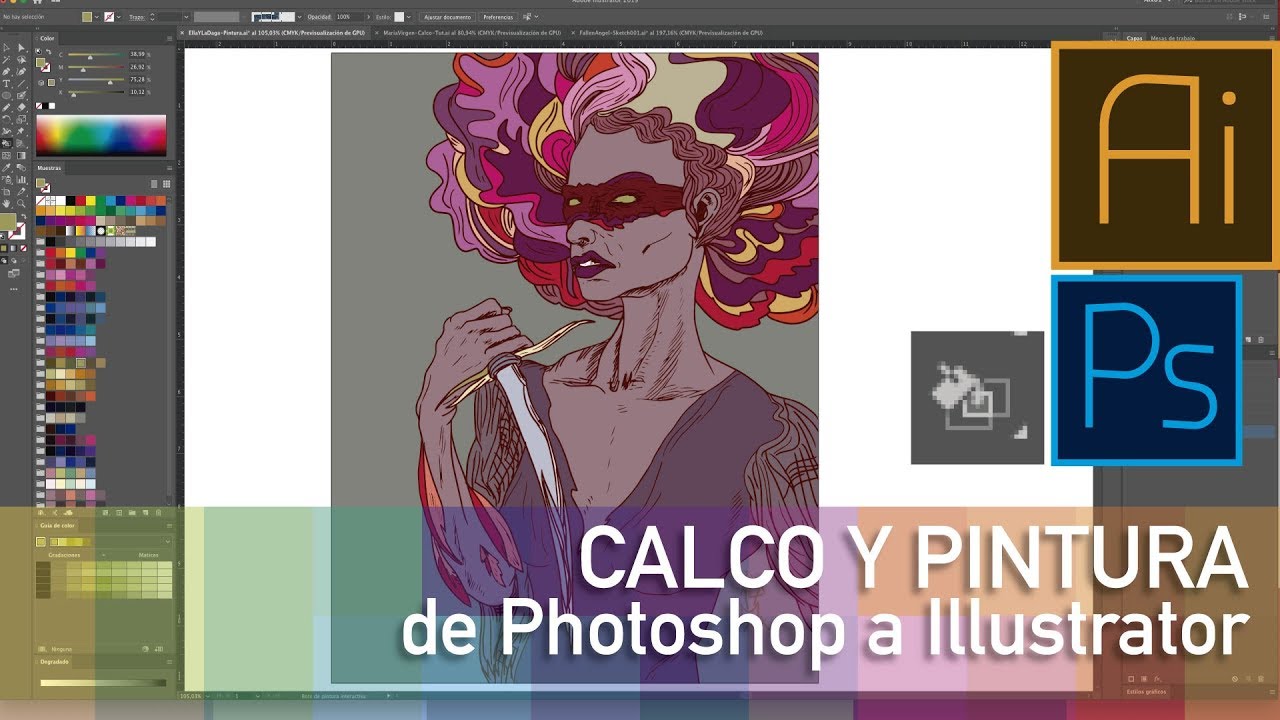The height and width of the screenshot is (720, 1280).
Task: Click zoom level field showing 105,03%
Action: tap(190, 695)
